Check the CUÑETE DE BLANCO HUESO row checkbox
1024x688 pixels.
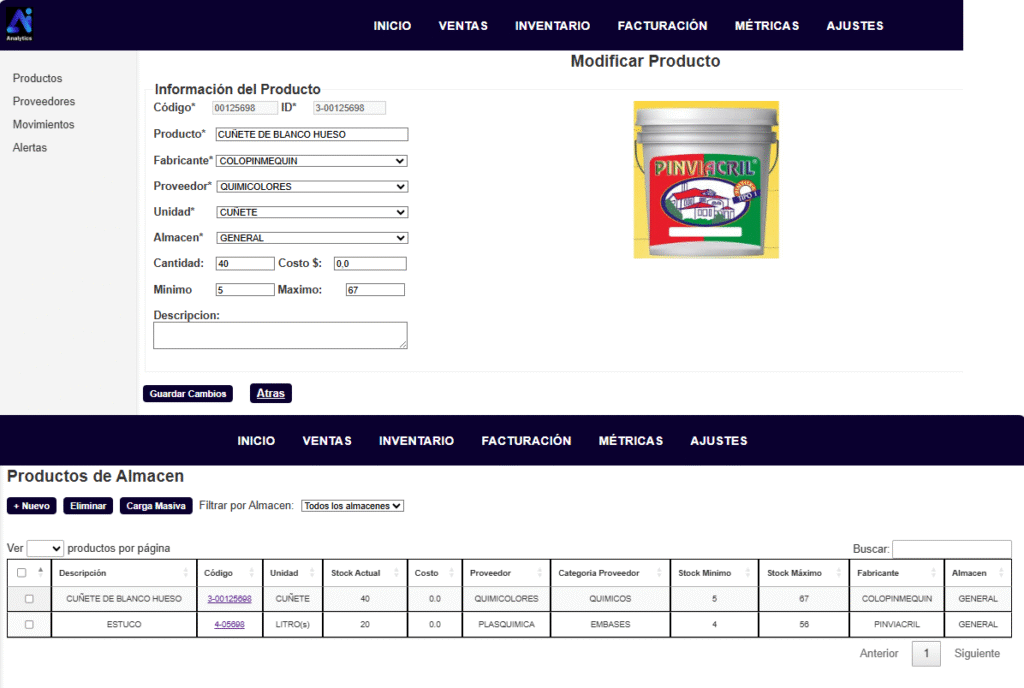tap(29, 599)
